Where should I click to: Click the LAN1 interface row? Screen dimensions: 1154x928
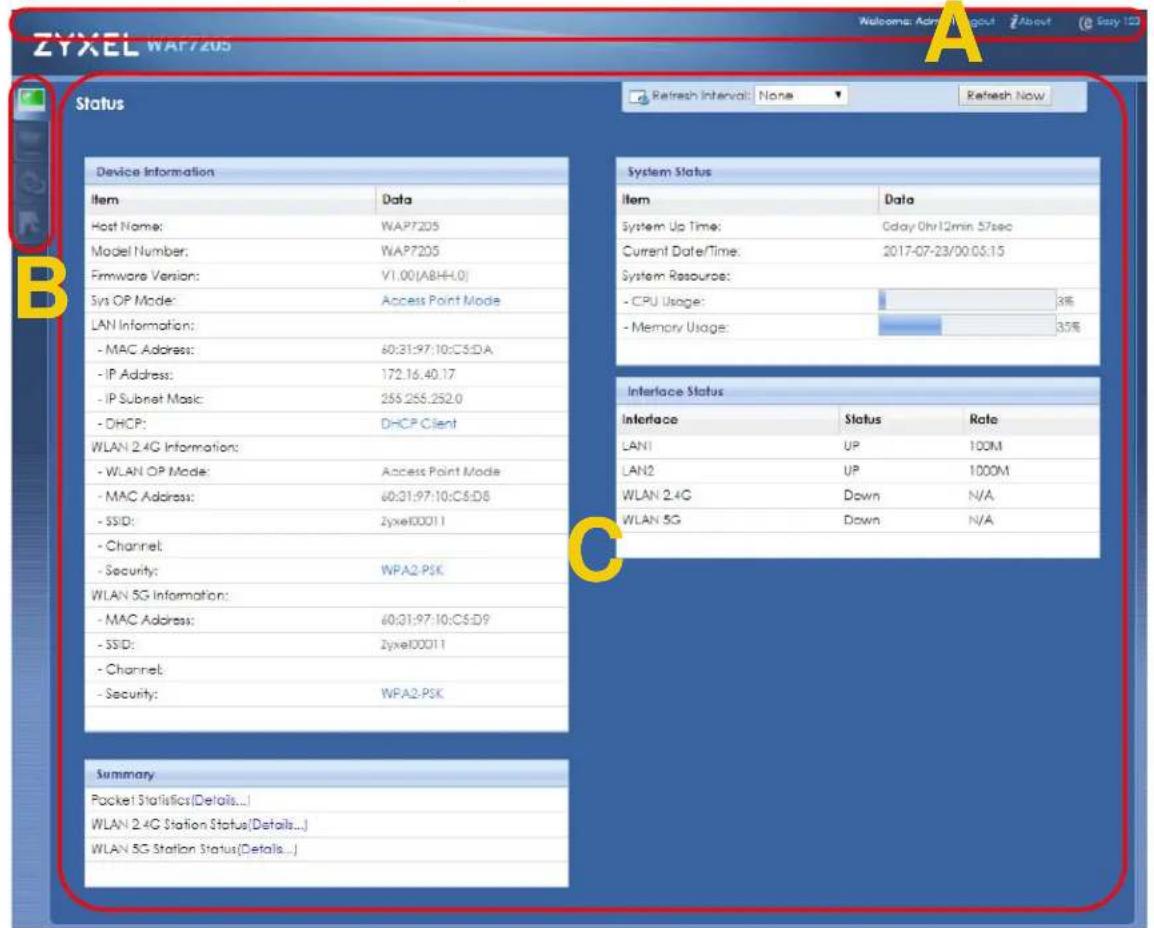858,446
